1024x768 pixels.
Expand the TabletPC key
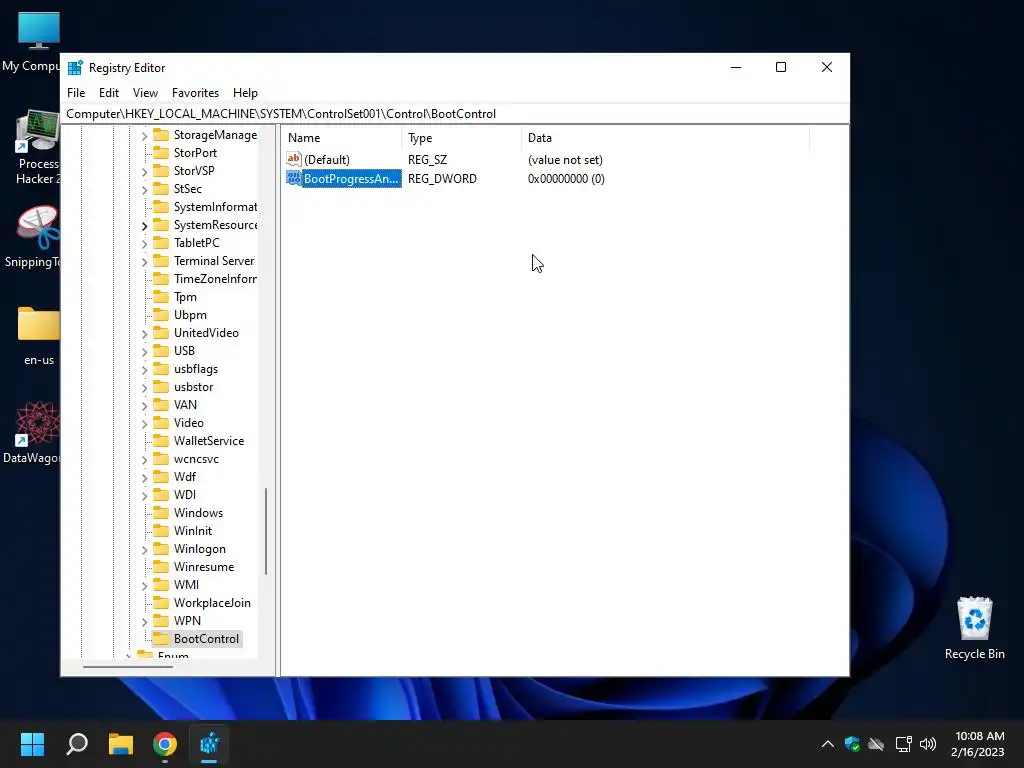[x=144, y=244]
